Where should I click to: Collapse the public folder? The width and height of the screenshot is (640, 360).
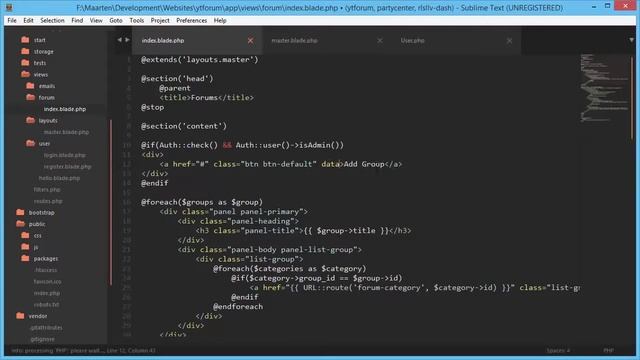tap(20, 223)
